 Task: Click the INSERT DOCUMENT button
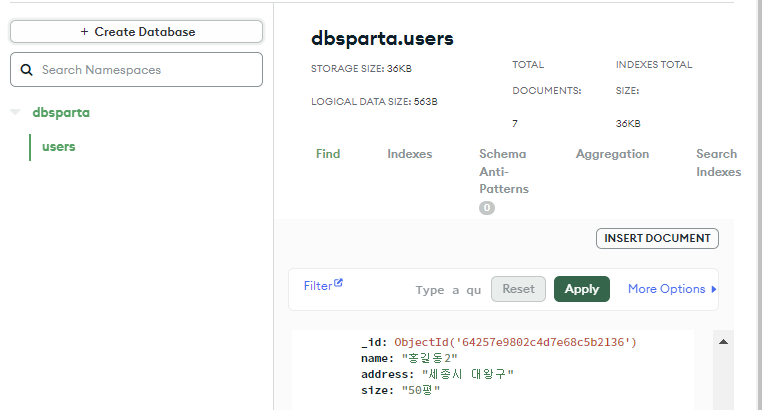tap(657, 238)
